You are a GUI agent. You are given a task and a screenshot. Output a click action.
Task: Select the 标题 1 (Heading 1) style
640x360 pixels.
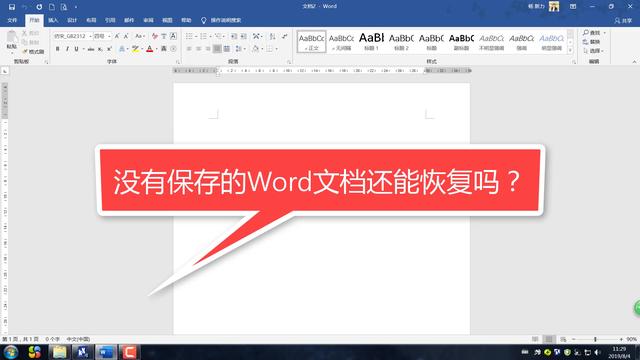(x=371, y=41)
